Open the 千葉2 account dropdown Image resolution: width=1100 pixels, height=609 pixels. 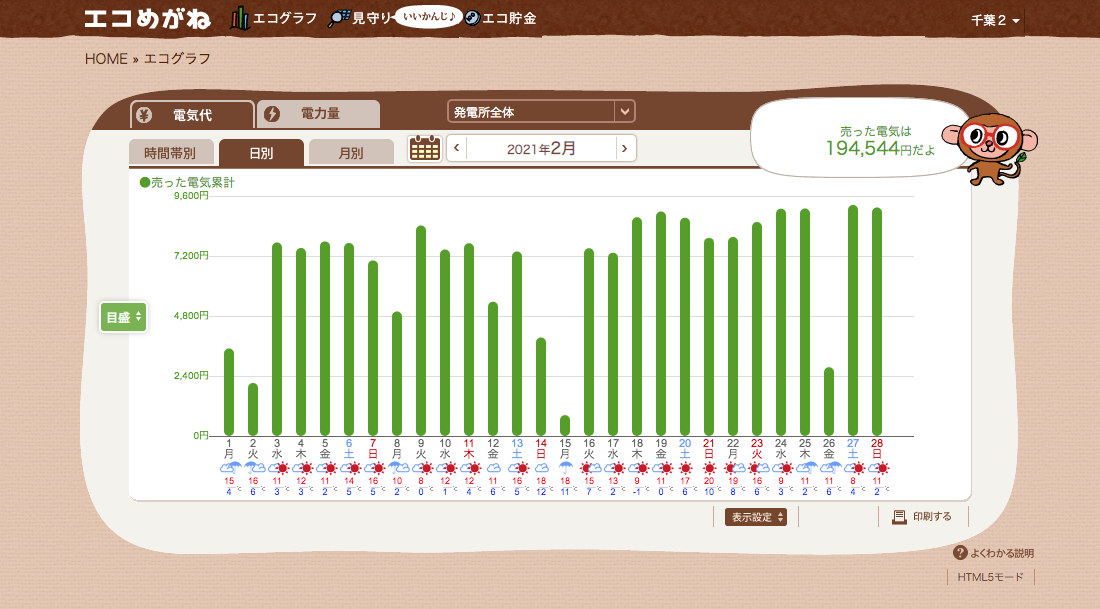(x=995, y=20)
